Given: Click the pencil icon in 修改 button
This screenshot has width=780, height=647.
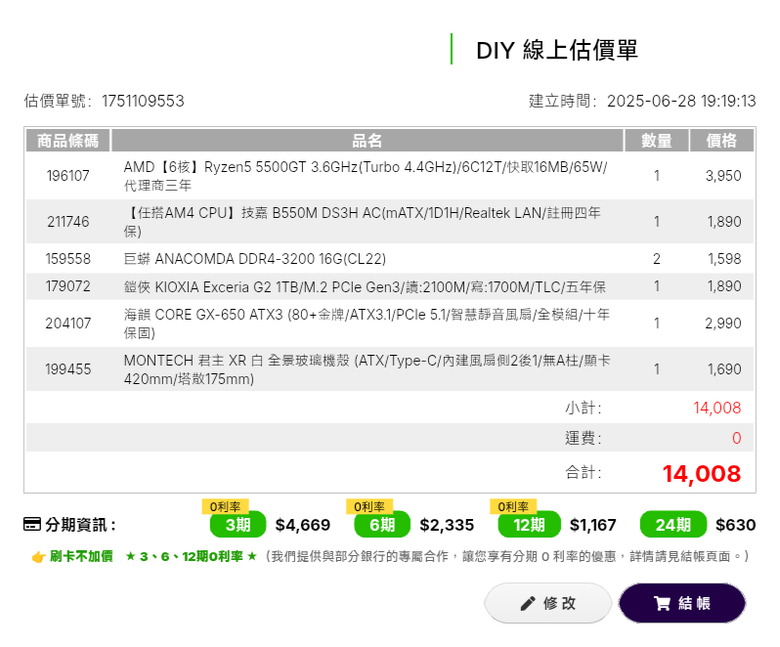Looking at the screenshot, I should coord(528,604).
